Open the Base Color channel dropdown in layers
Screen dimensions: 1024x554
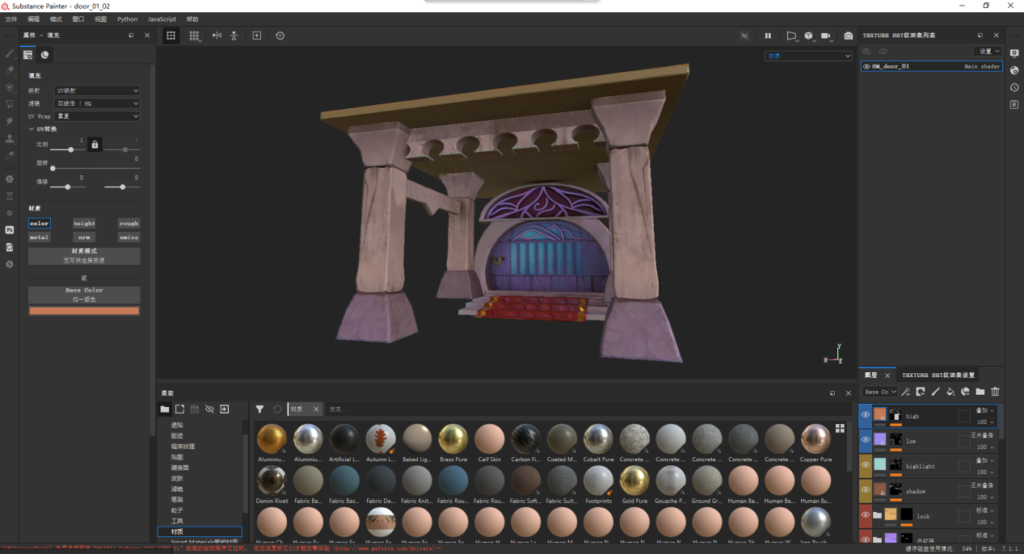click(879, 392)
